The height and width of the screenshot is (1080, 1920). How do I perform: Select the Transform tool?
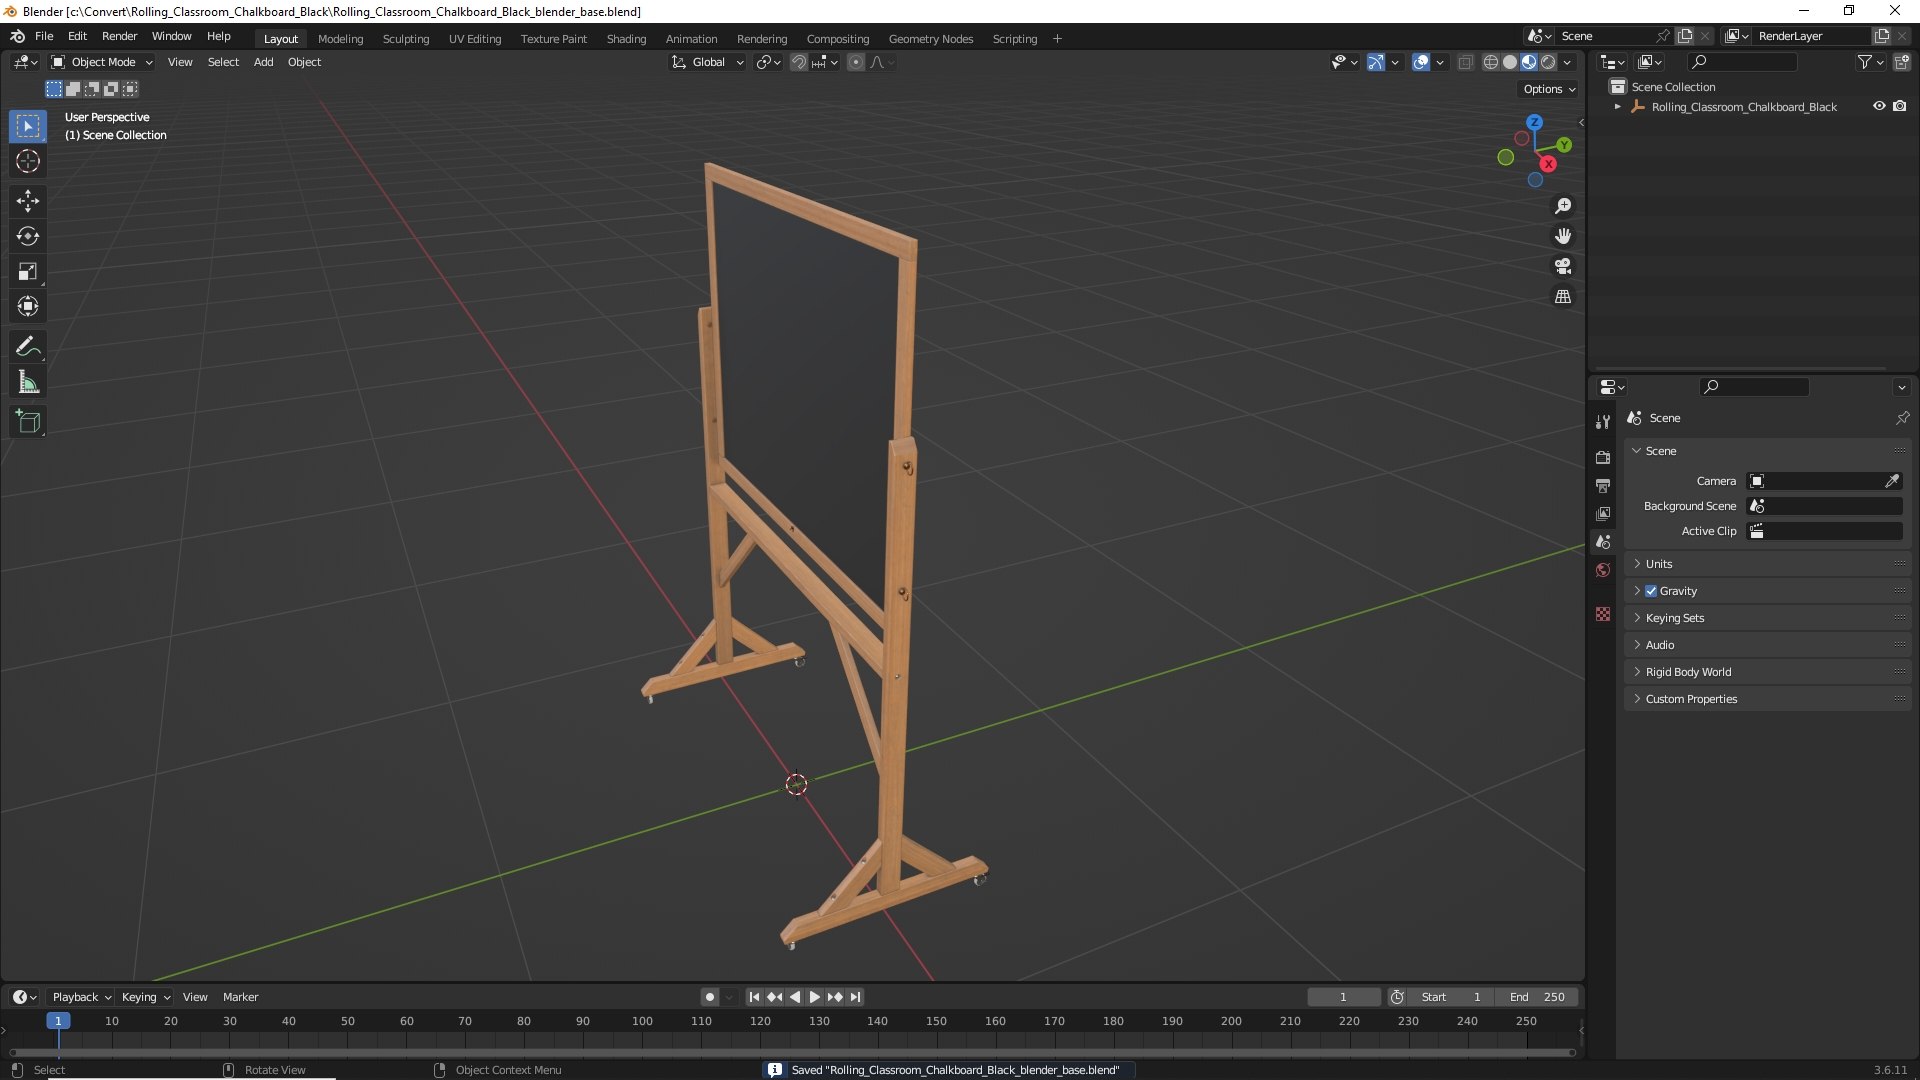28,306
